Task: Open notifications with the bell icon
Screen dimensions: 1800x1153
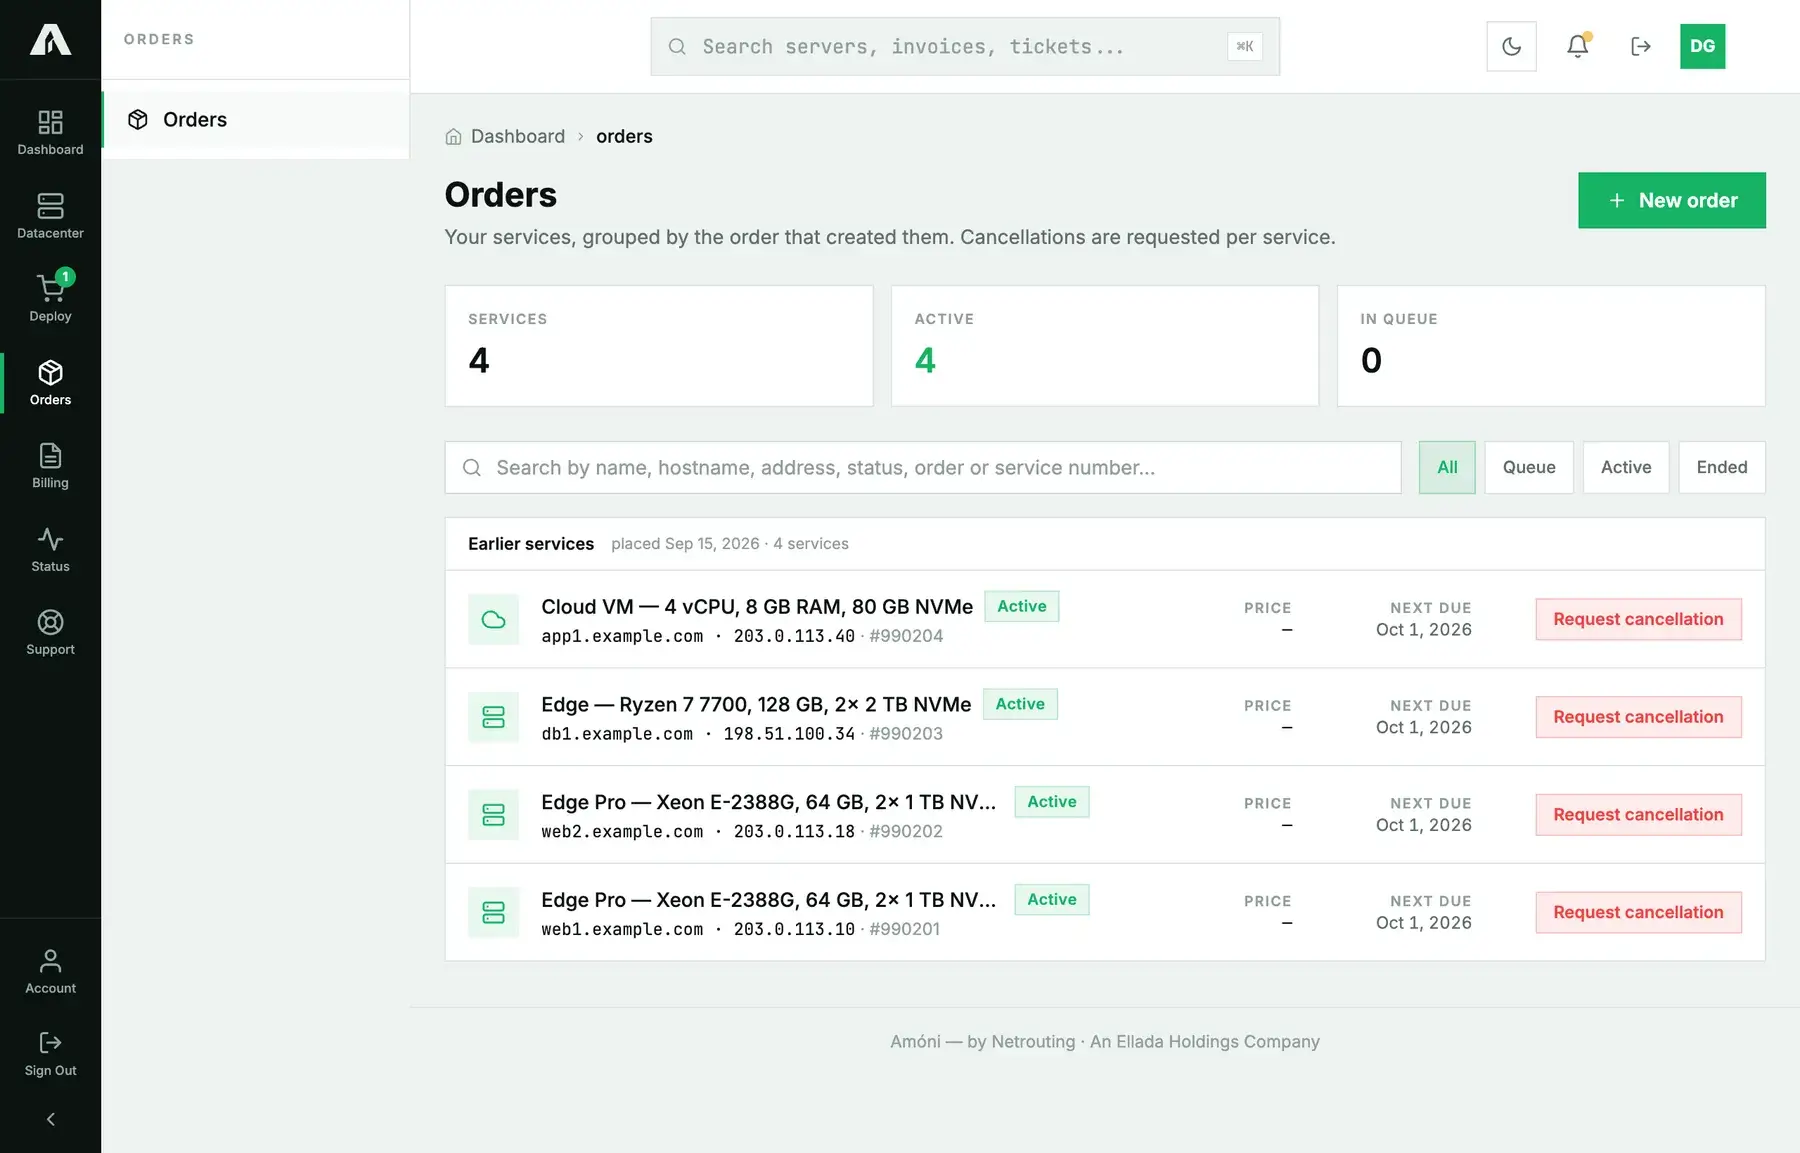Action: coord(1577,46)
